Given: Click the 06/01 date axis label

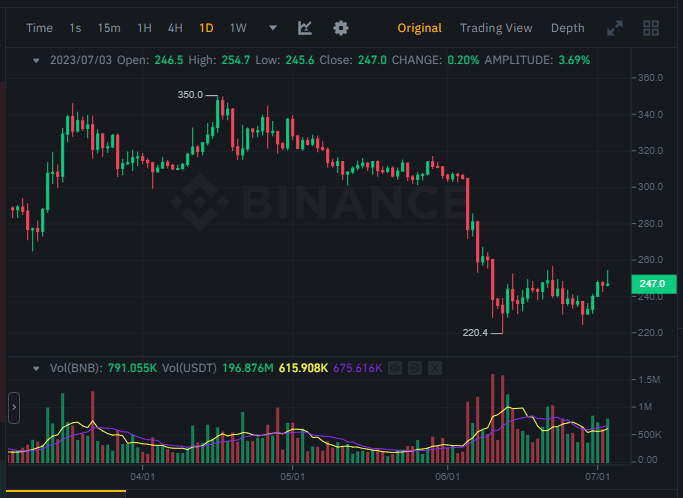Looking at the screenshot, I should click(447, 476).
